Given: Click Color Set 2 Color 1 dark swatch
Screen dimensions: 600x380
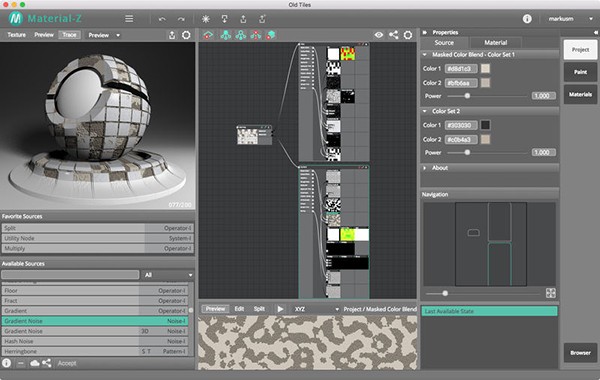Looking at the screenshot, I should coord(485,125).
